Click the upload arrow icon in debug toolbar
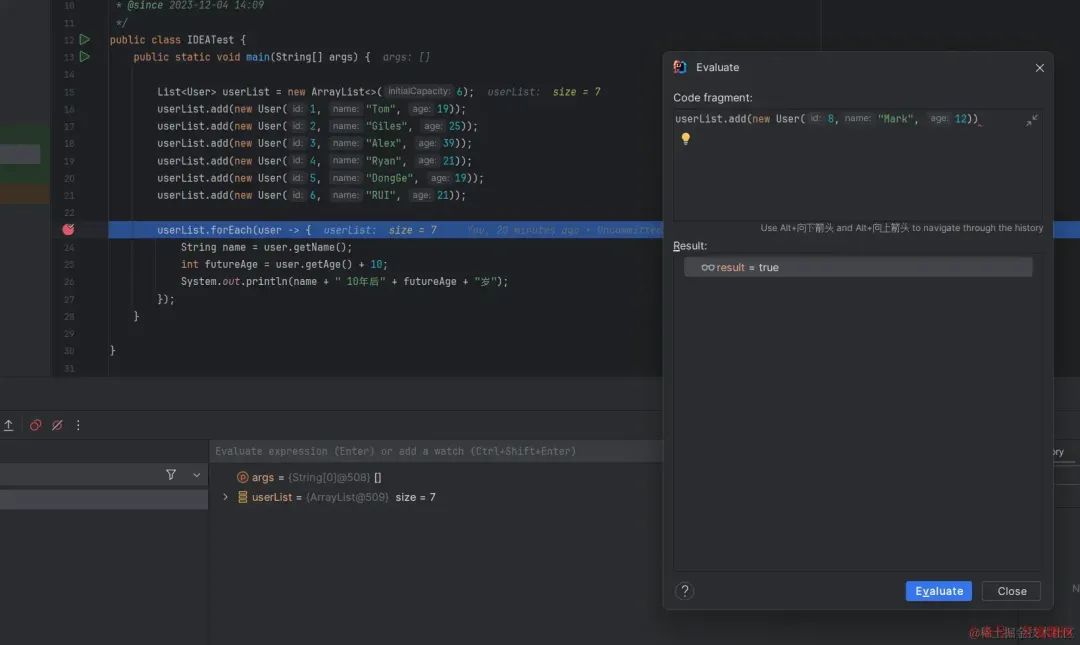This screenshot has width=1080, height=645. point(8,425)
